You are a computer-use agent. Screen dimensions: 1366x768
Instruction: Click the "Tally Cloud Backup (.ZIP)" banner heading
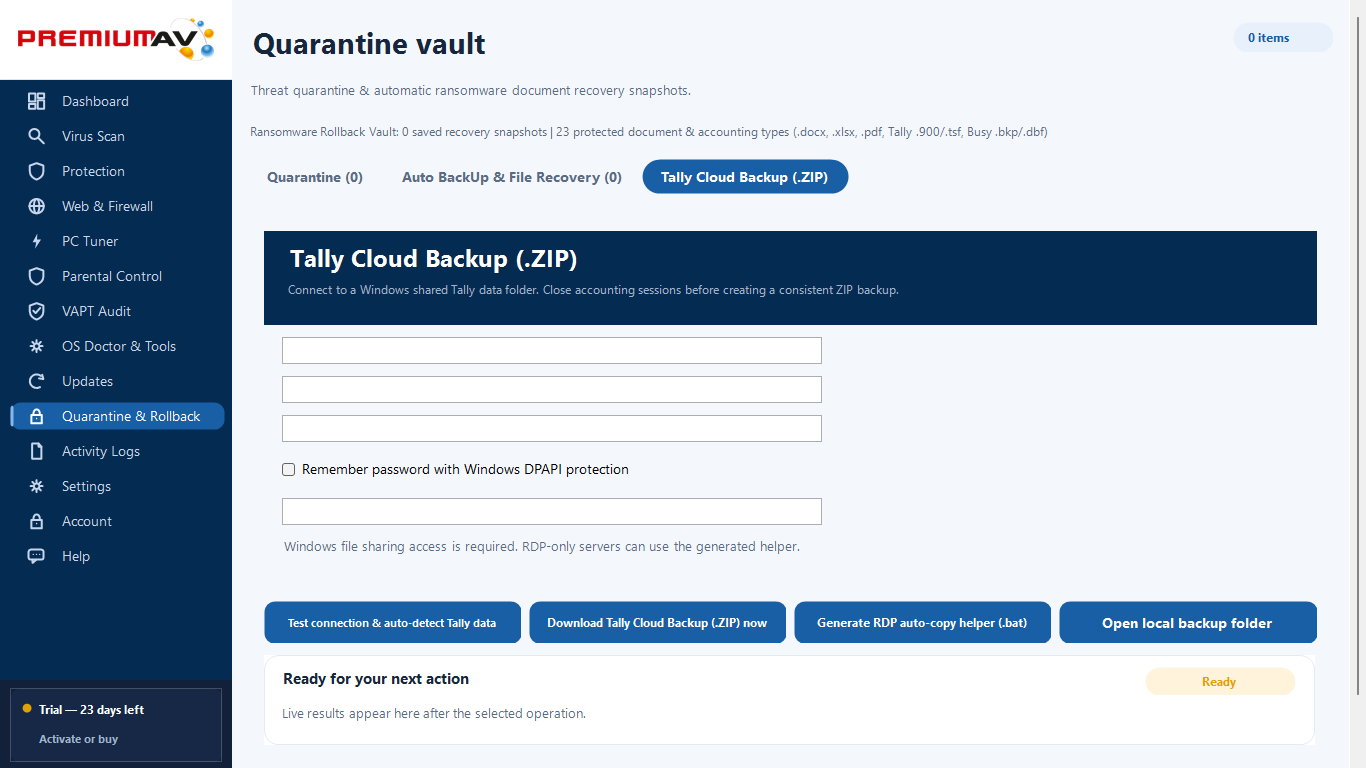tap(434, 259)
